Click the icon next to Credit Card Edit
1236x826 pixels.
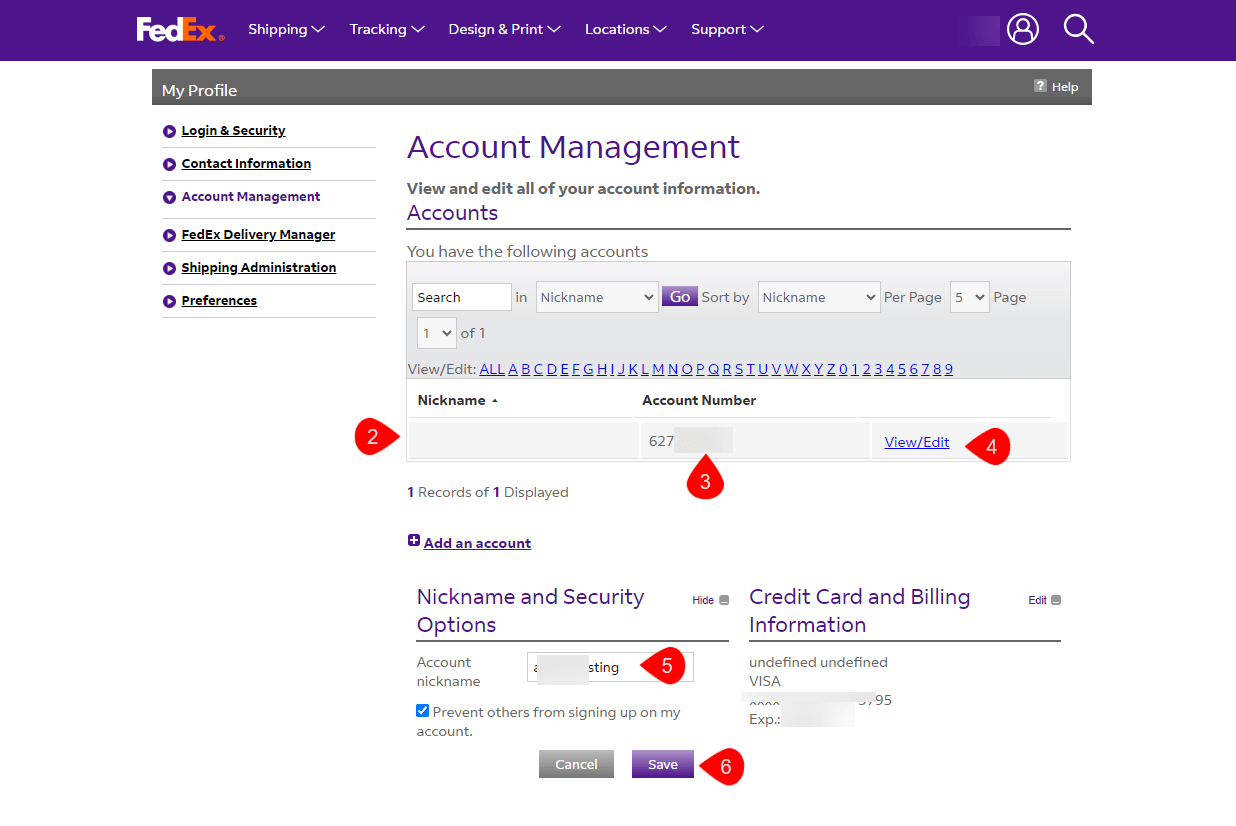point(1056,600)
